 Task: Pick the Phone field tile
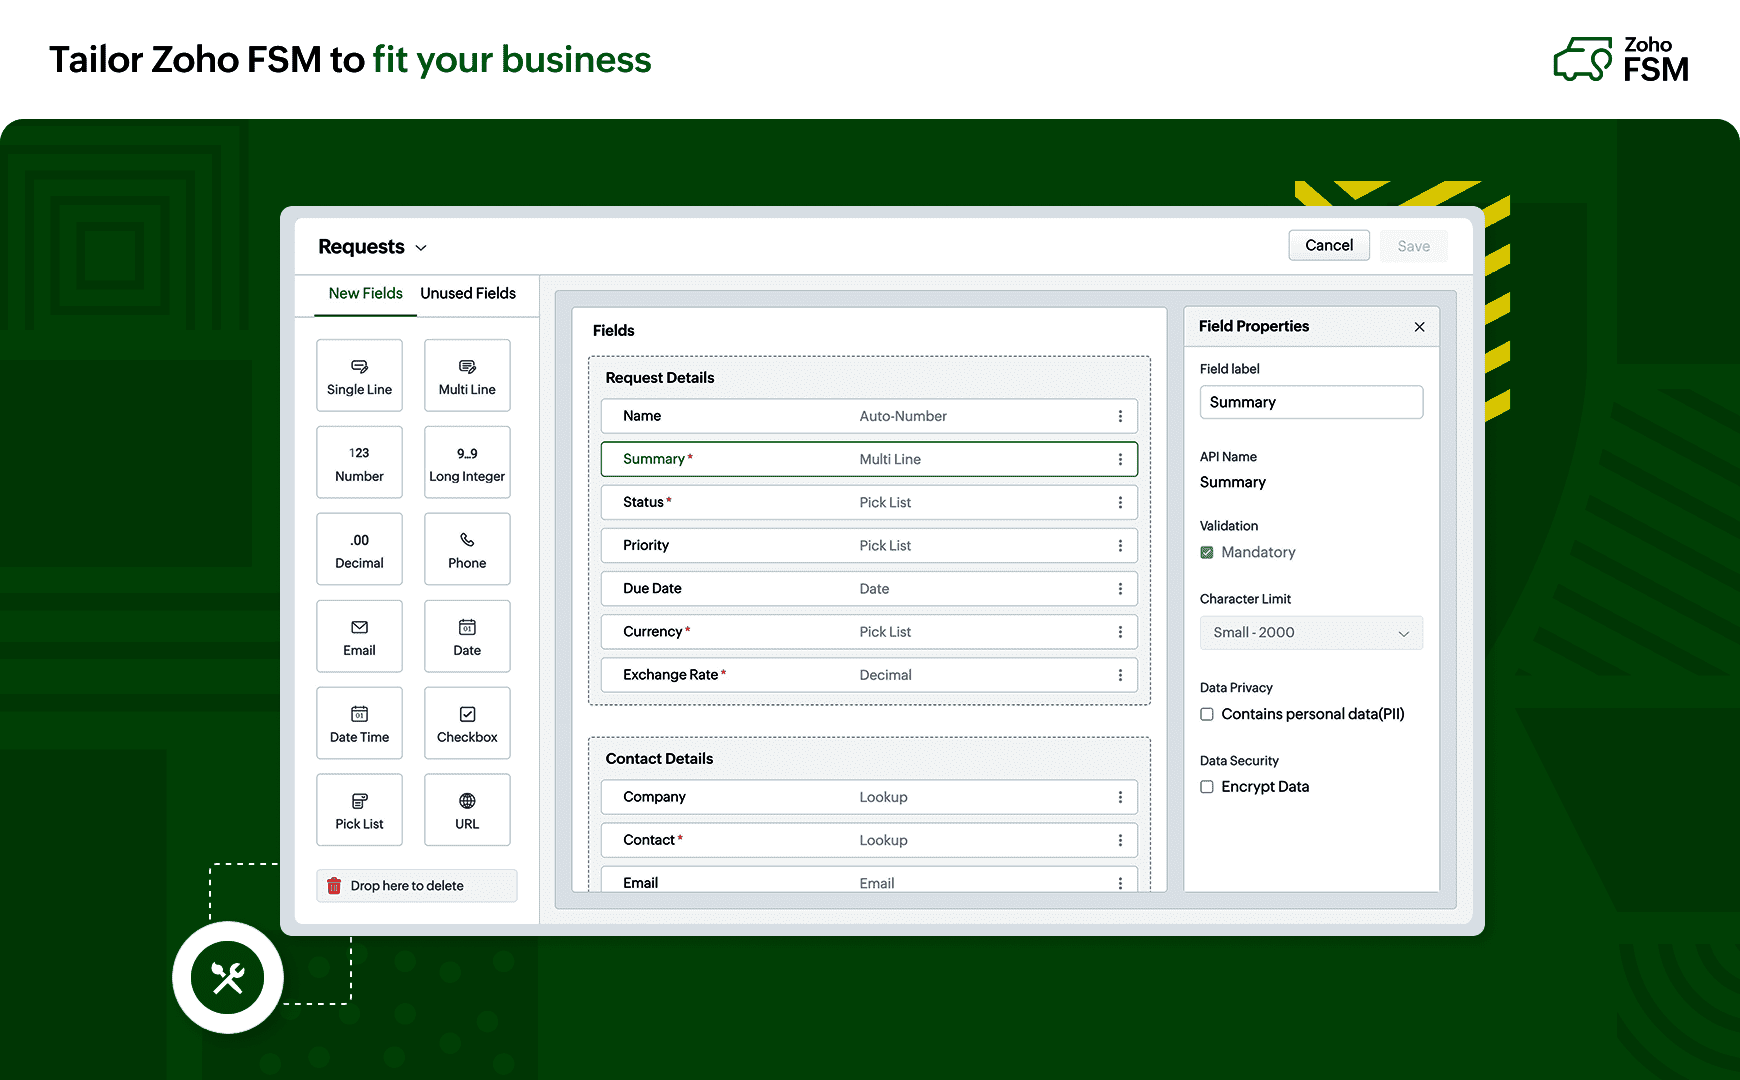(x=467, y=549)
